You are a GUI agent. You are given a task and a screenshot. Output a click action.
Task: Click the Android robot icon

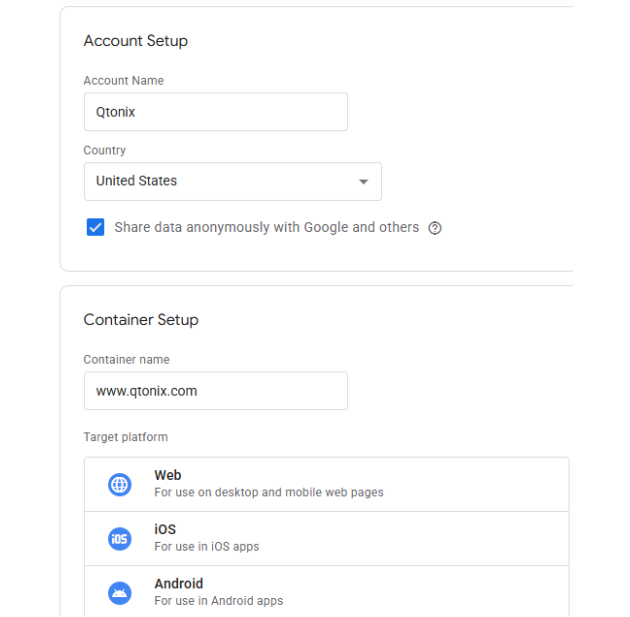[x=120, y=593]
